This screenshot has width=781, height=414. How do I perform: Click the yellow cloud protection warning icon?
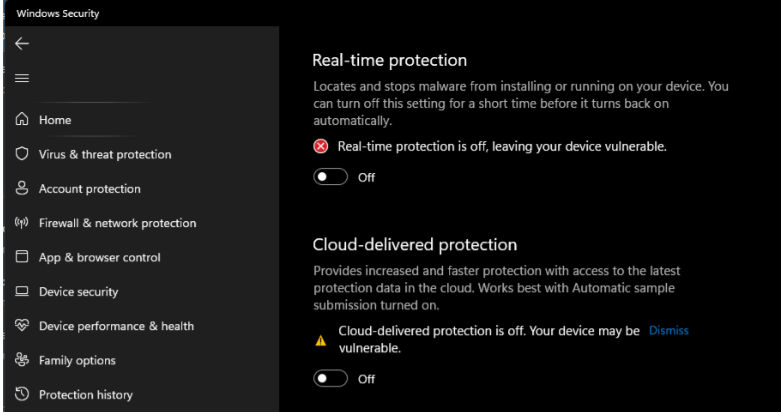tap(321, 340)
